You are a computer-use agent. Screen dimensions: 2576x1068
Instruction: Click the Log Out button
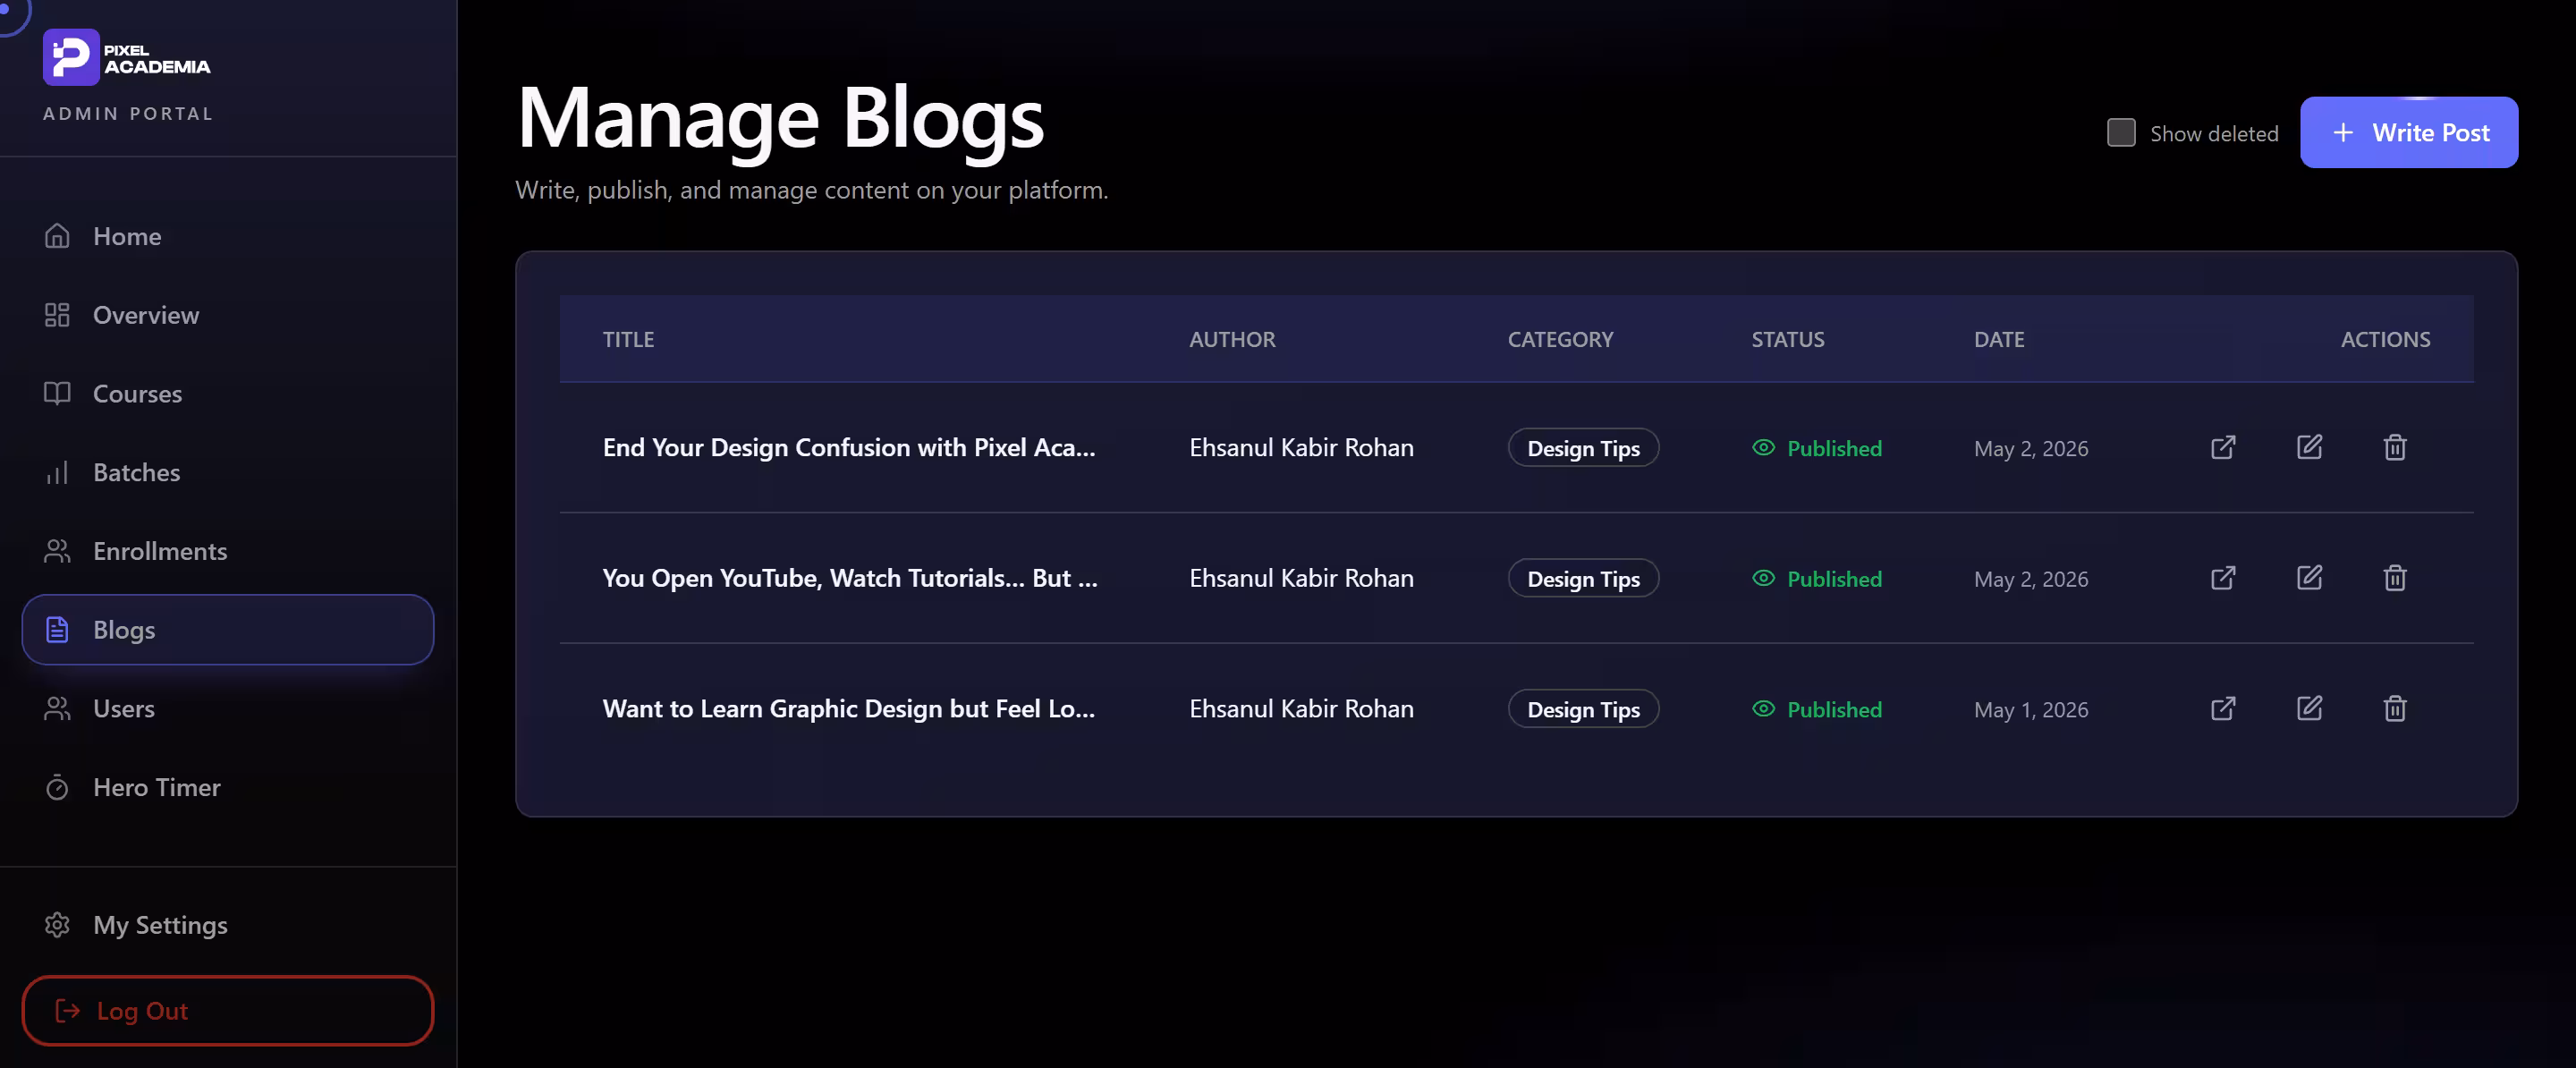point(228,1010)
